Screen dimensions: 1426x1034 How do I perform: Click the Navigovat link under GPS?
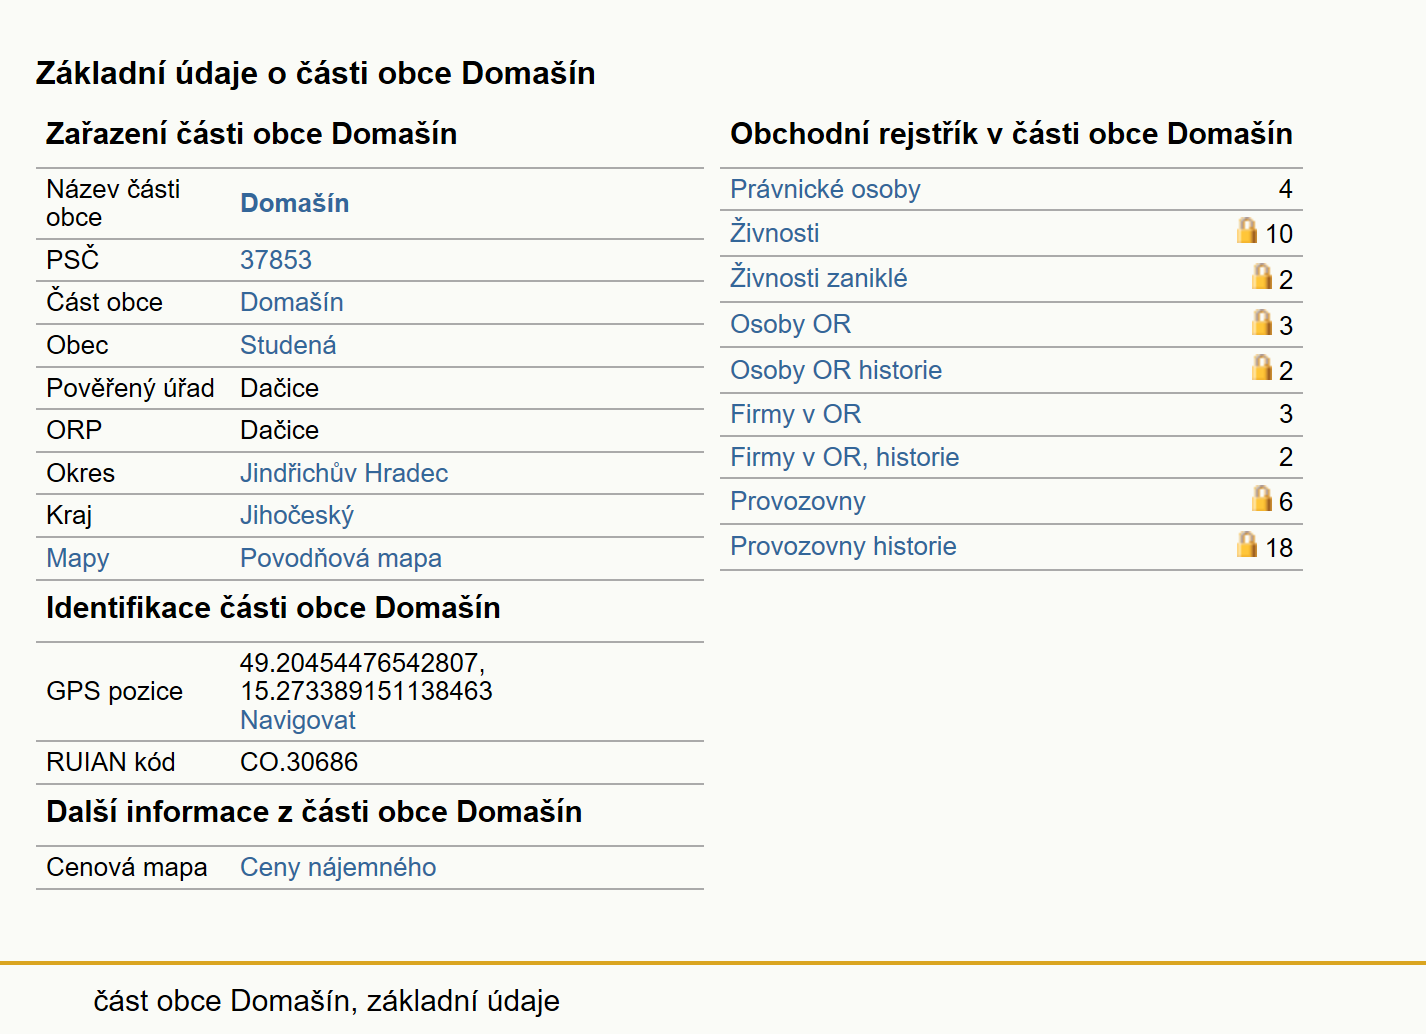tap(298, 720)
